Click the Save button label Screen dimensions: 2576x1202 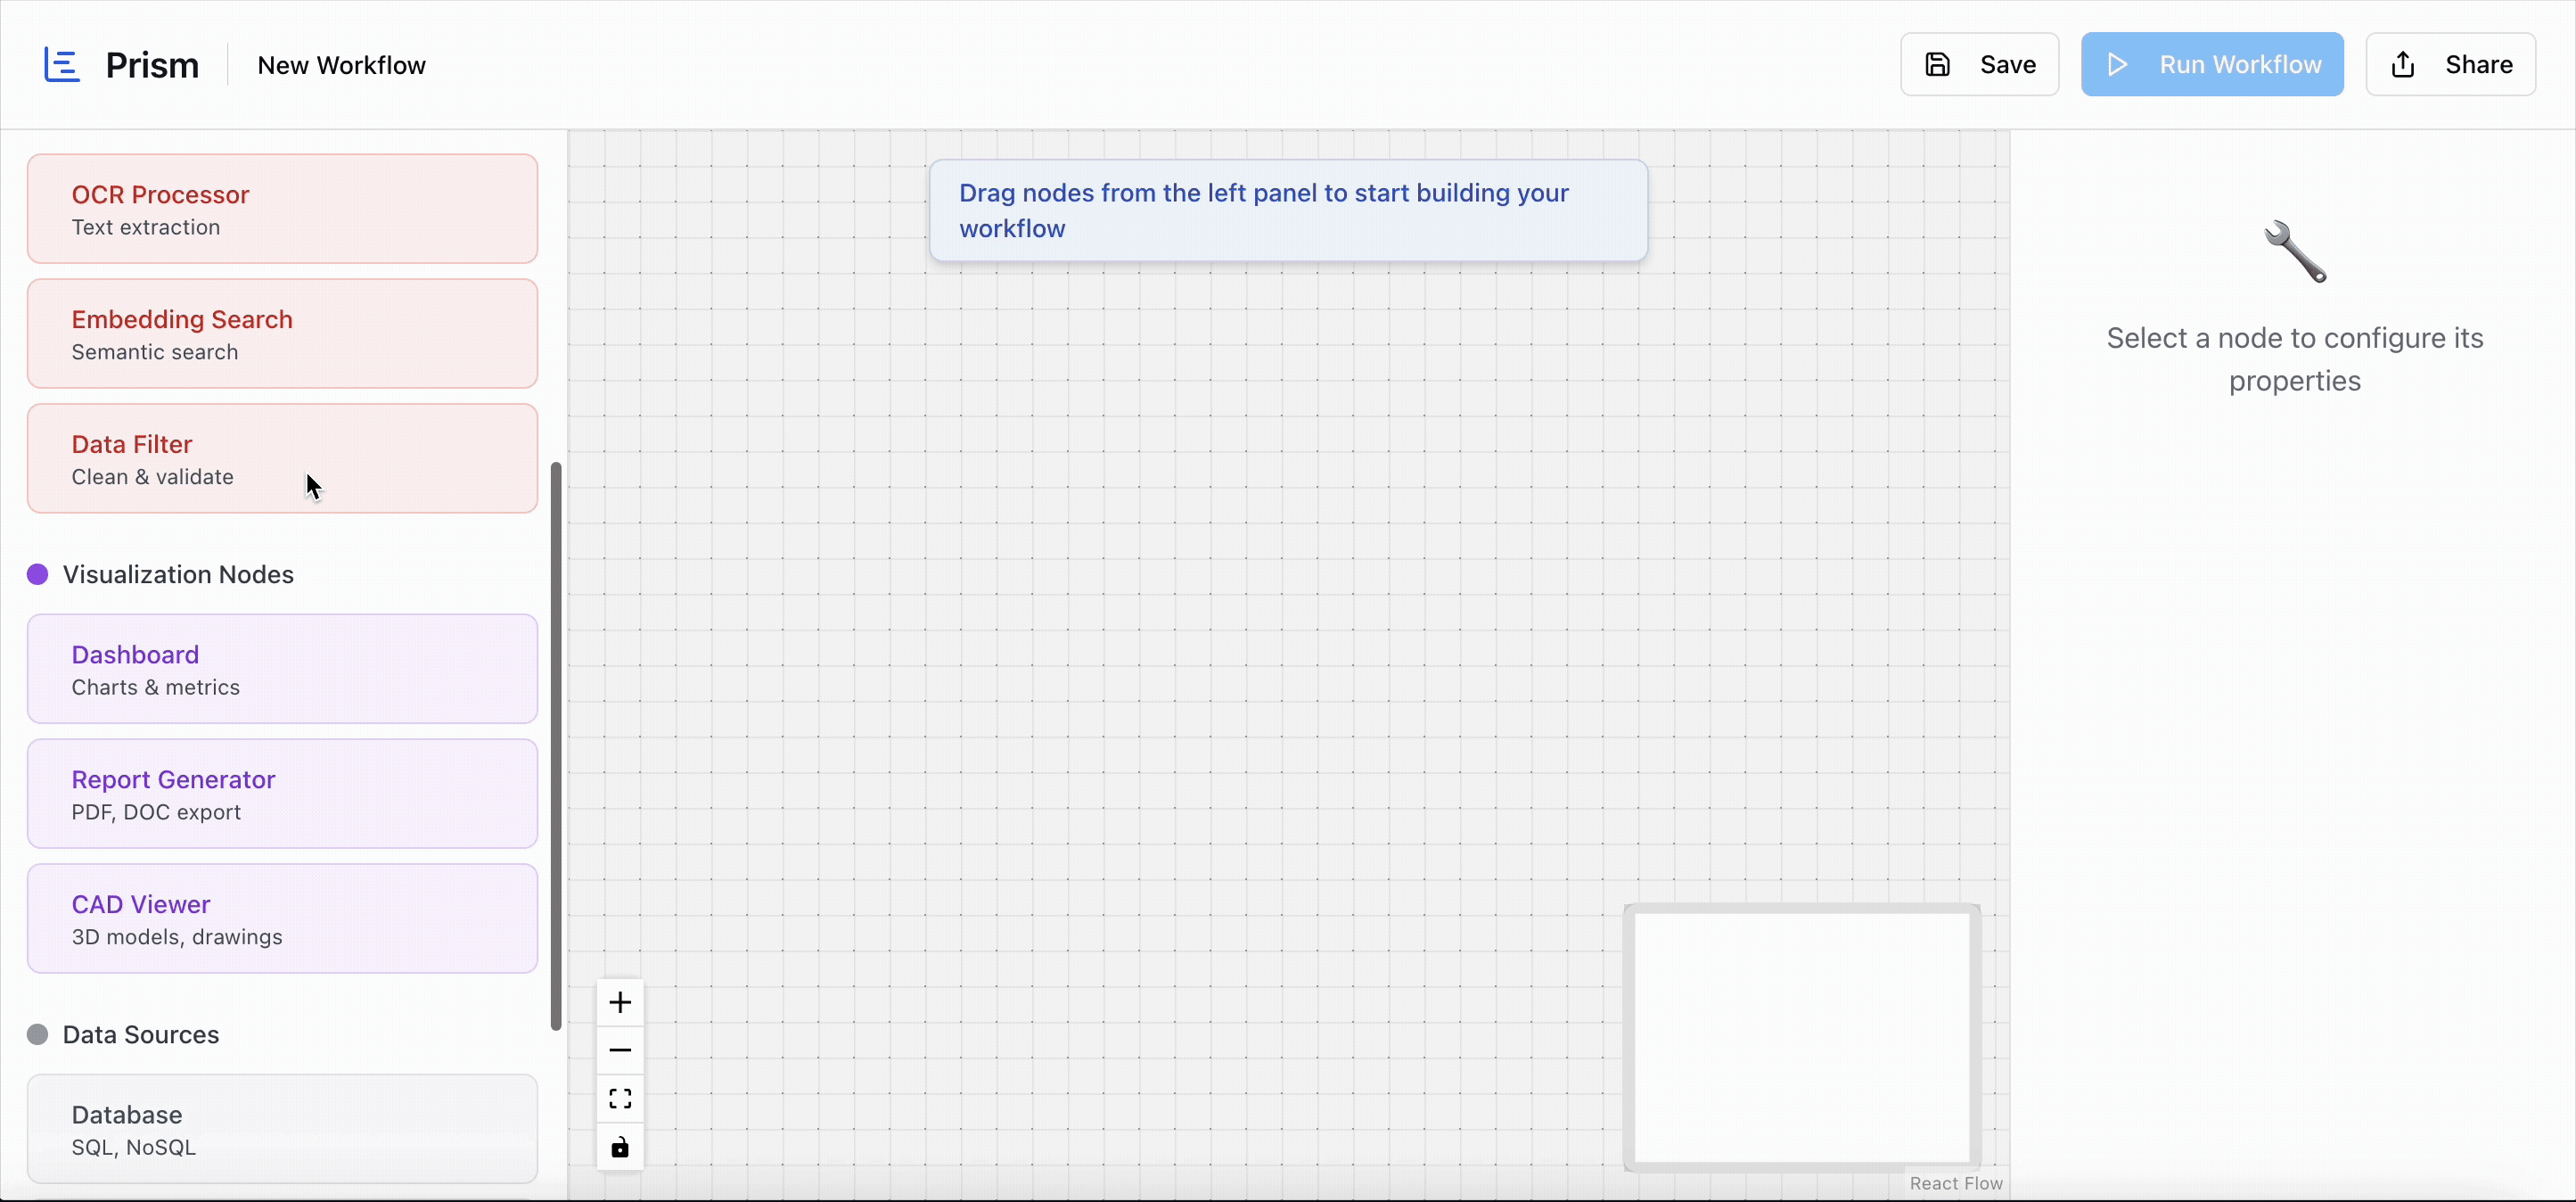(2007, 65)
